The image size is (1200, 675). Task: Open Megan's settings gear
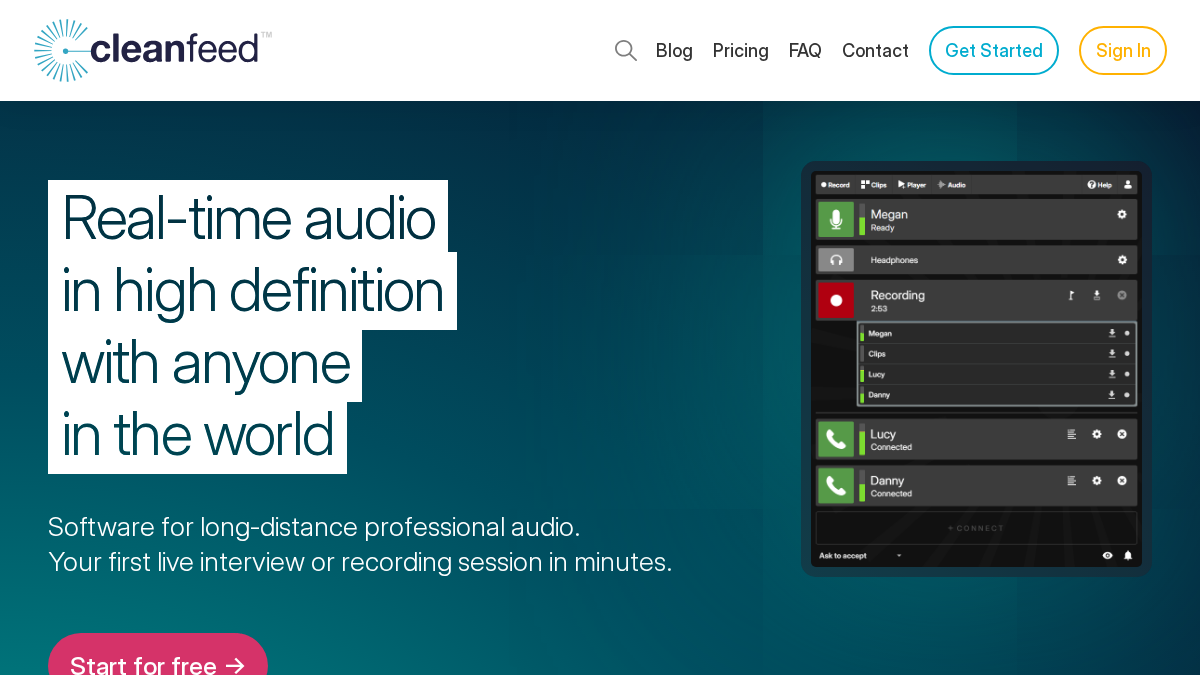pyautogui.click(x=1122, y=214)
